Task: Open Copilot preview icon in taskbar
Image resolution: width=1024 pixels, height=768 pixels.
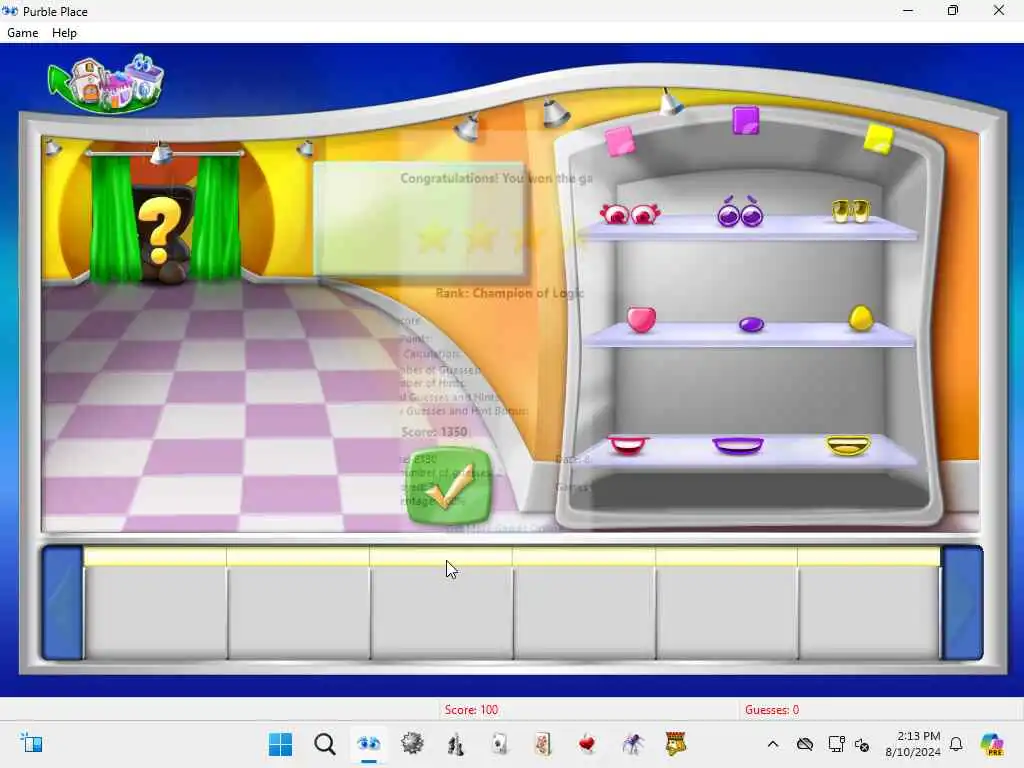Action: (991, 744)
